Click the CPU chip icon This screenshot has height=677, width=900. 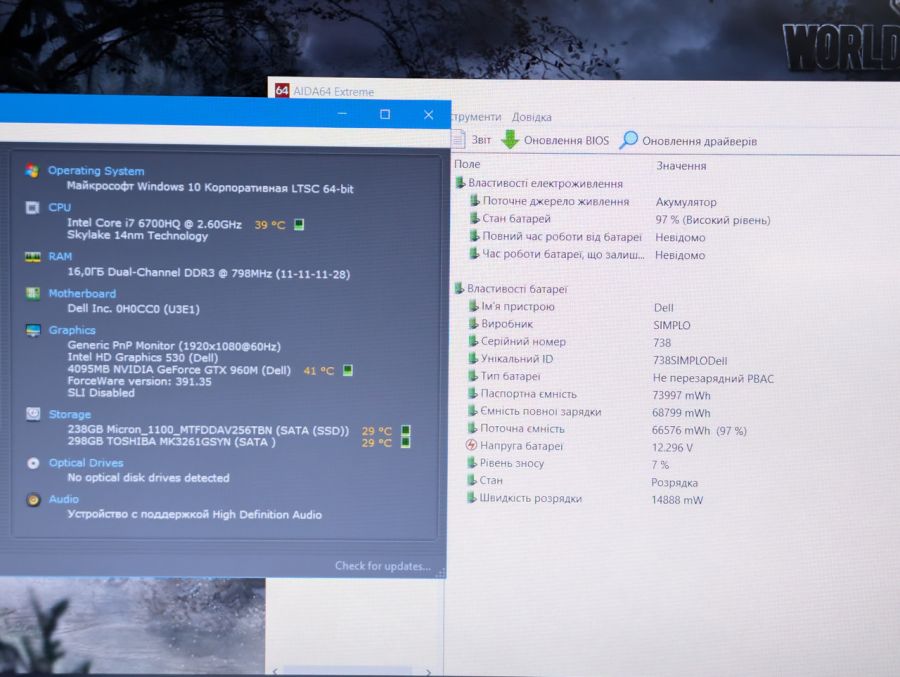[32, 207]
